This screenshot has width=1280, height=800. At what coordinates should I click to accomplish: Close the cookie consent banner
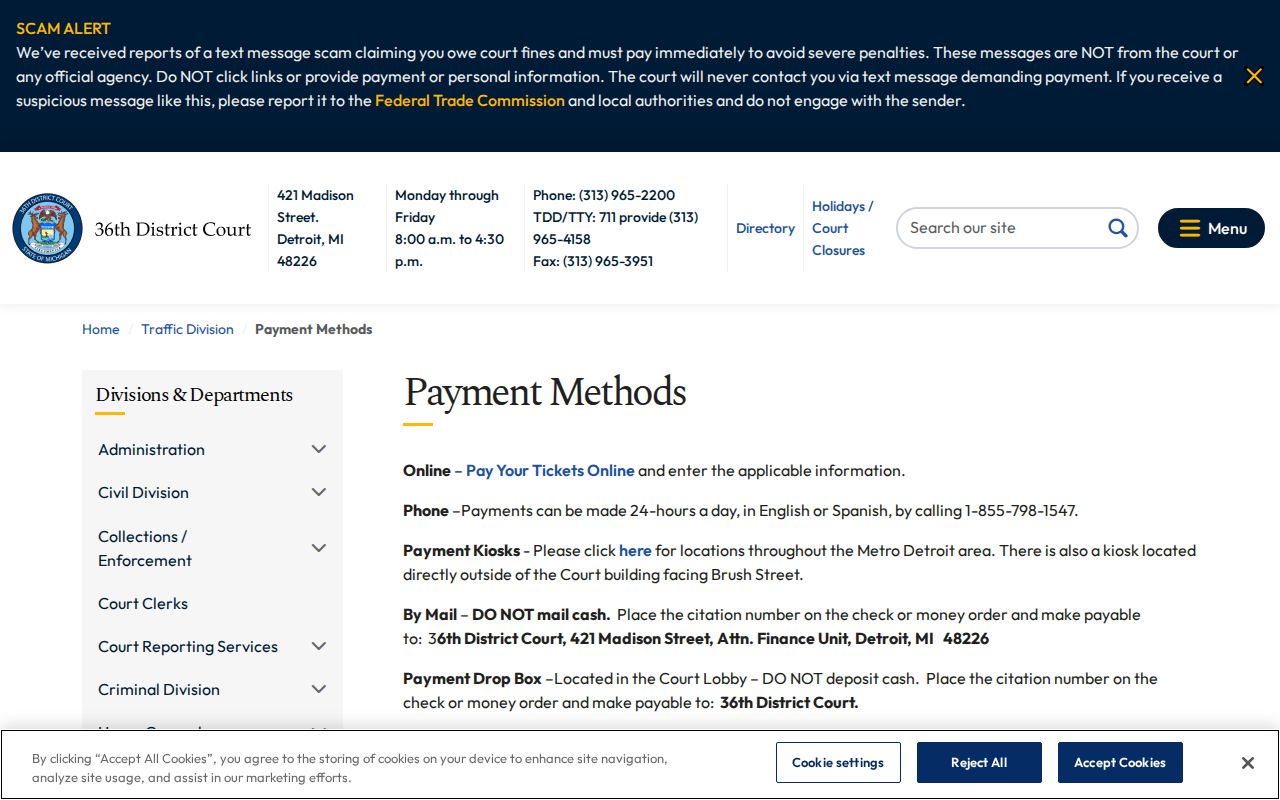(x=1247, y=763)
